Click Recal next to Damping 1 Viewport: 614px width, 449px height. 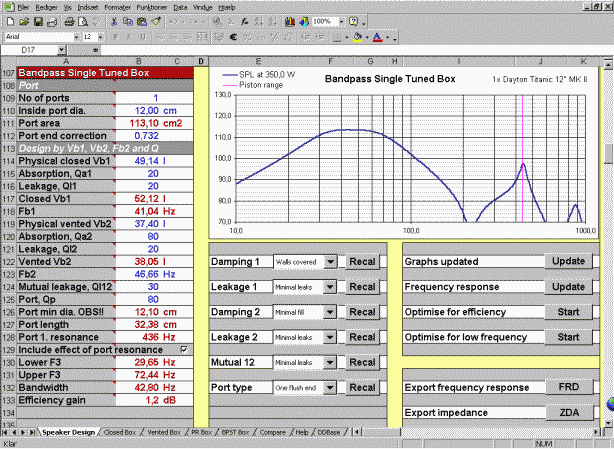[x=362, y=262]
